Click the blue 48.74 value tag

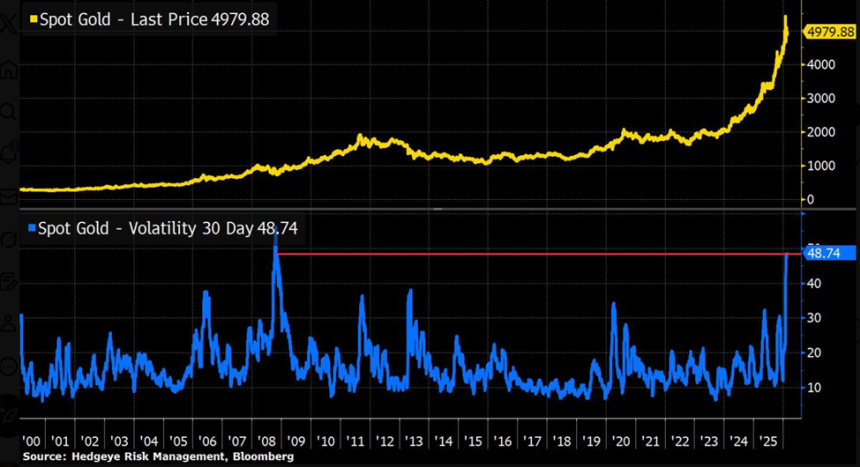[828, 254]
